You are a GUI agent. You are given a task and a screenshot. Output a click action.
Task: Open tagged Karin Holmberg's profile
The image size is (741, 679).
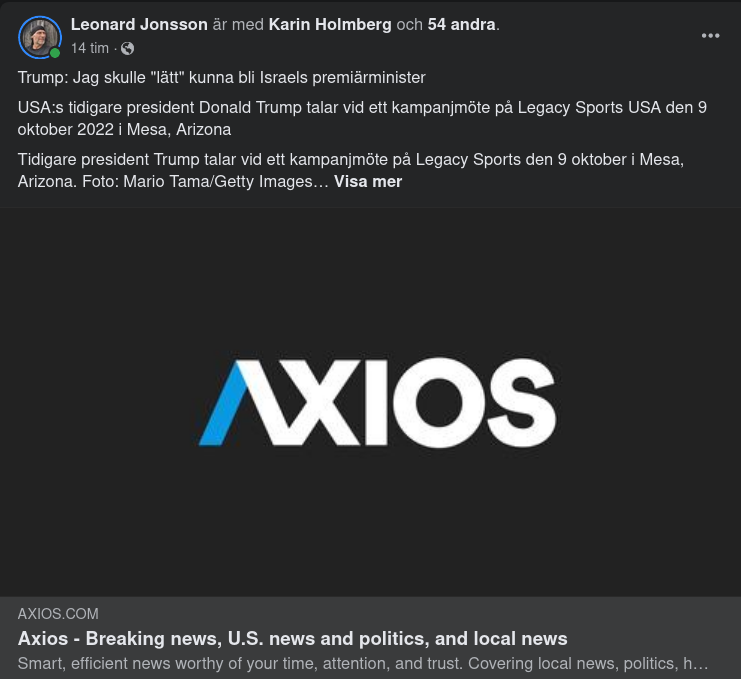click(330, 25)
